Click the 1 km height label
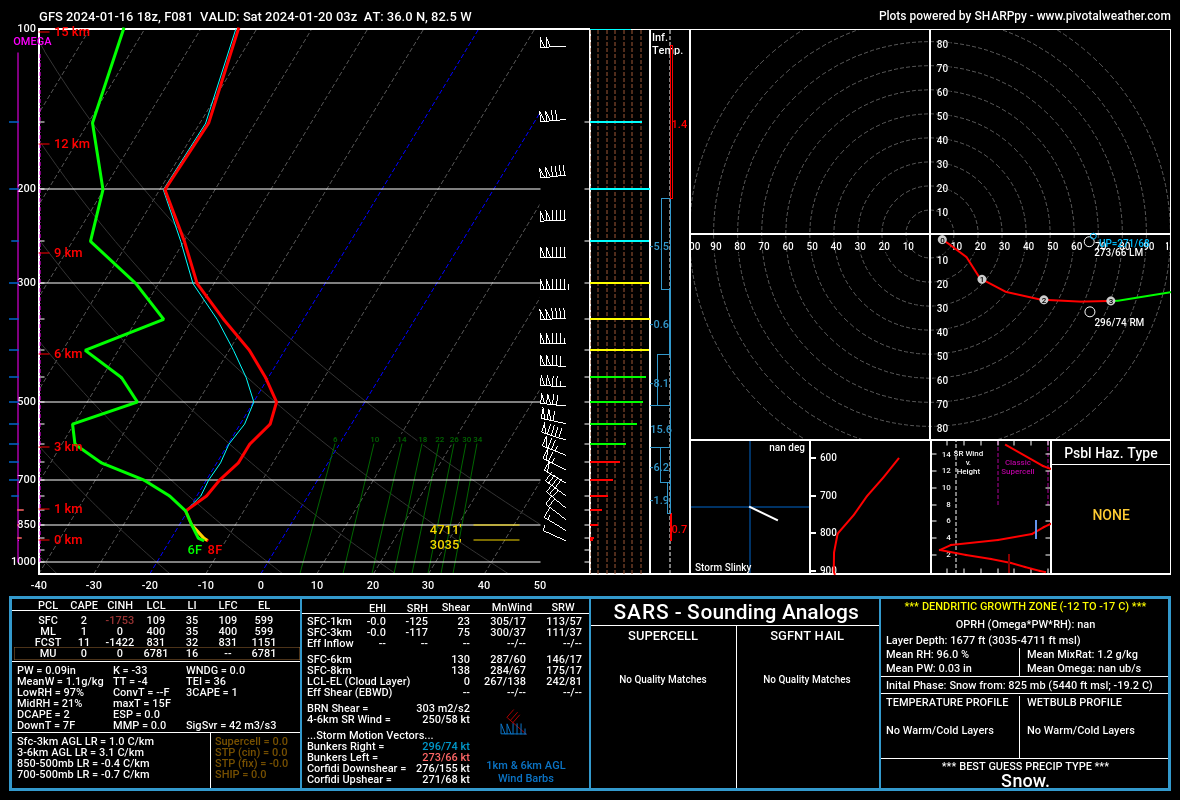This screenshot has width=1180, height=800. [68, 509]
